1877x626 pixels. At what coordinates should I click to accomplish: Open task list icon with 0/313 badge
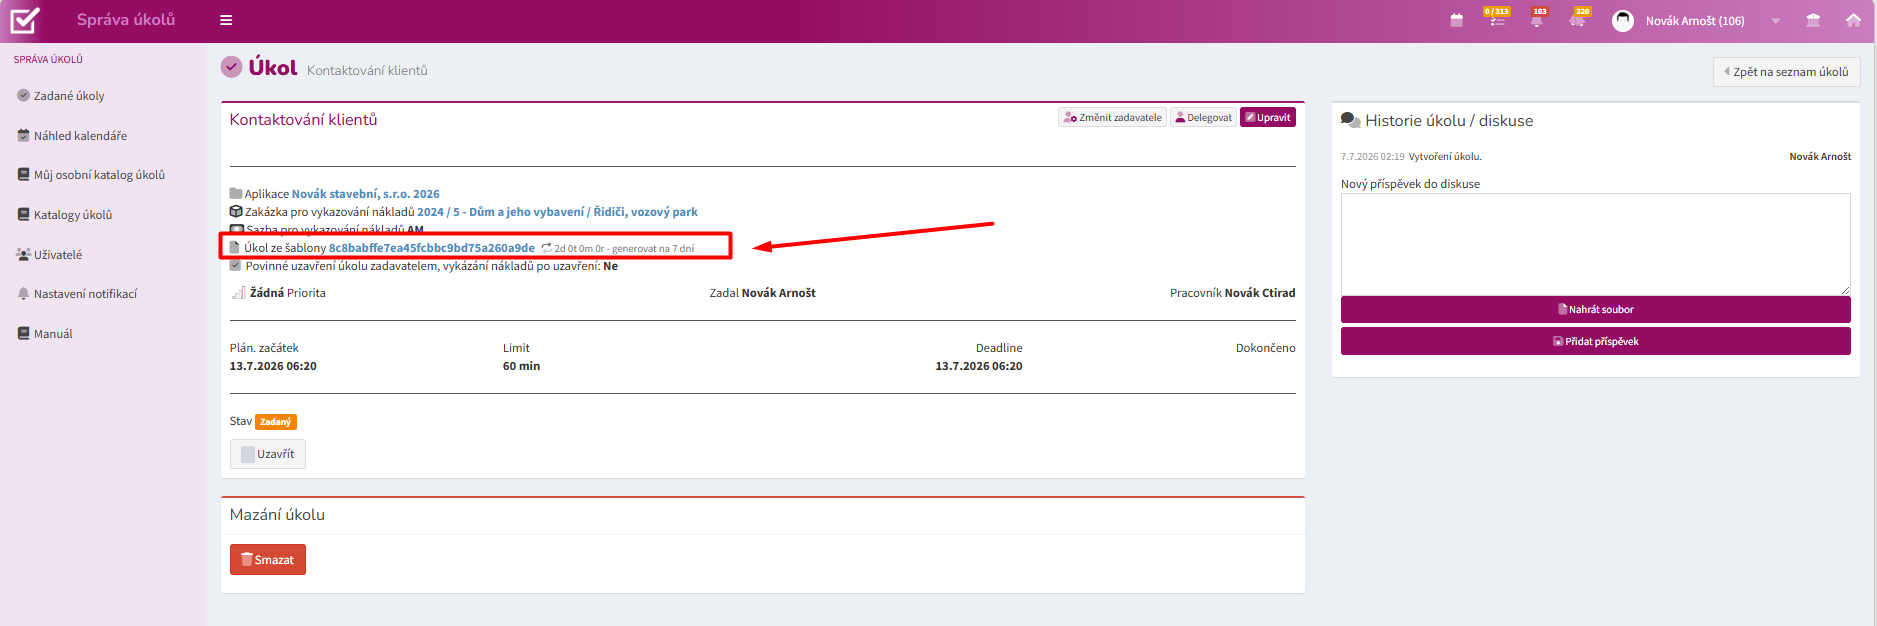[1497, 19]
